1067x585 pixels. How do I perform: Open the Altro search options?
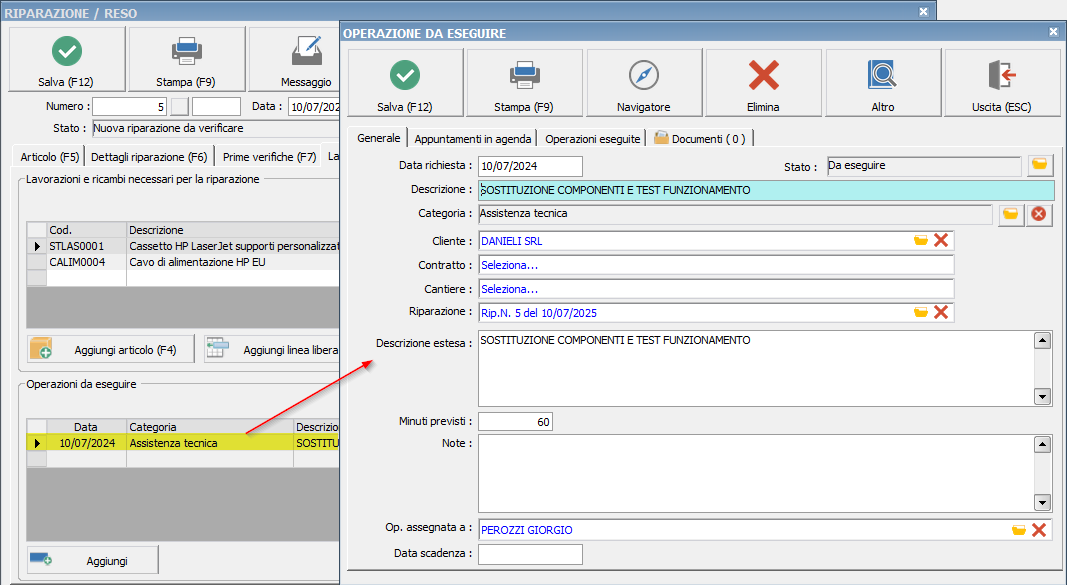882,84
